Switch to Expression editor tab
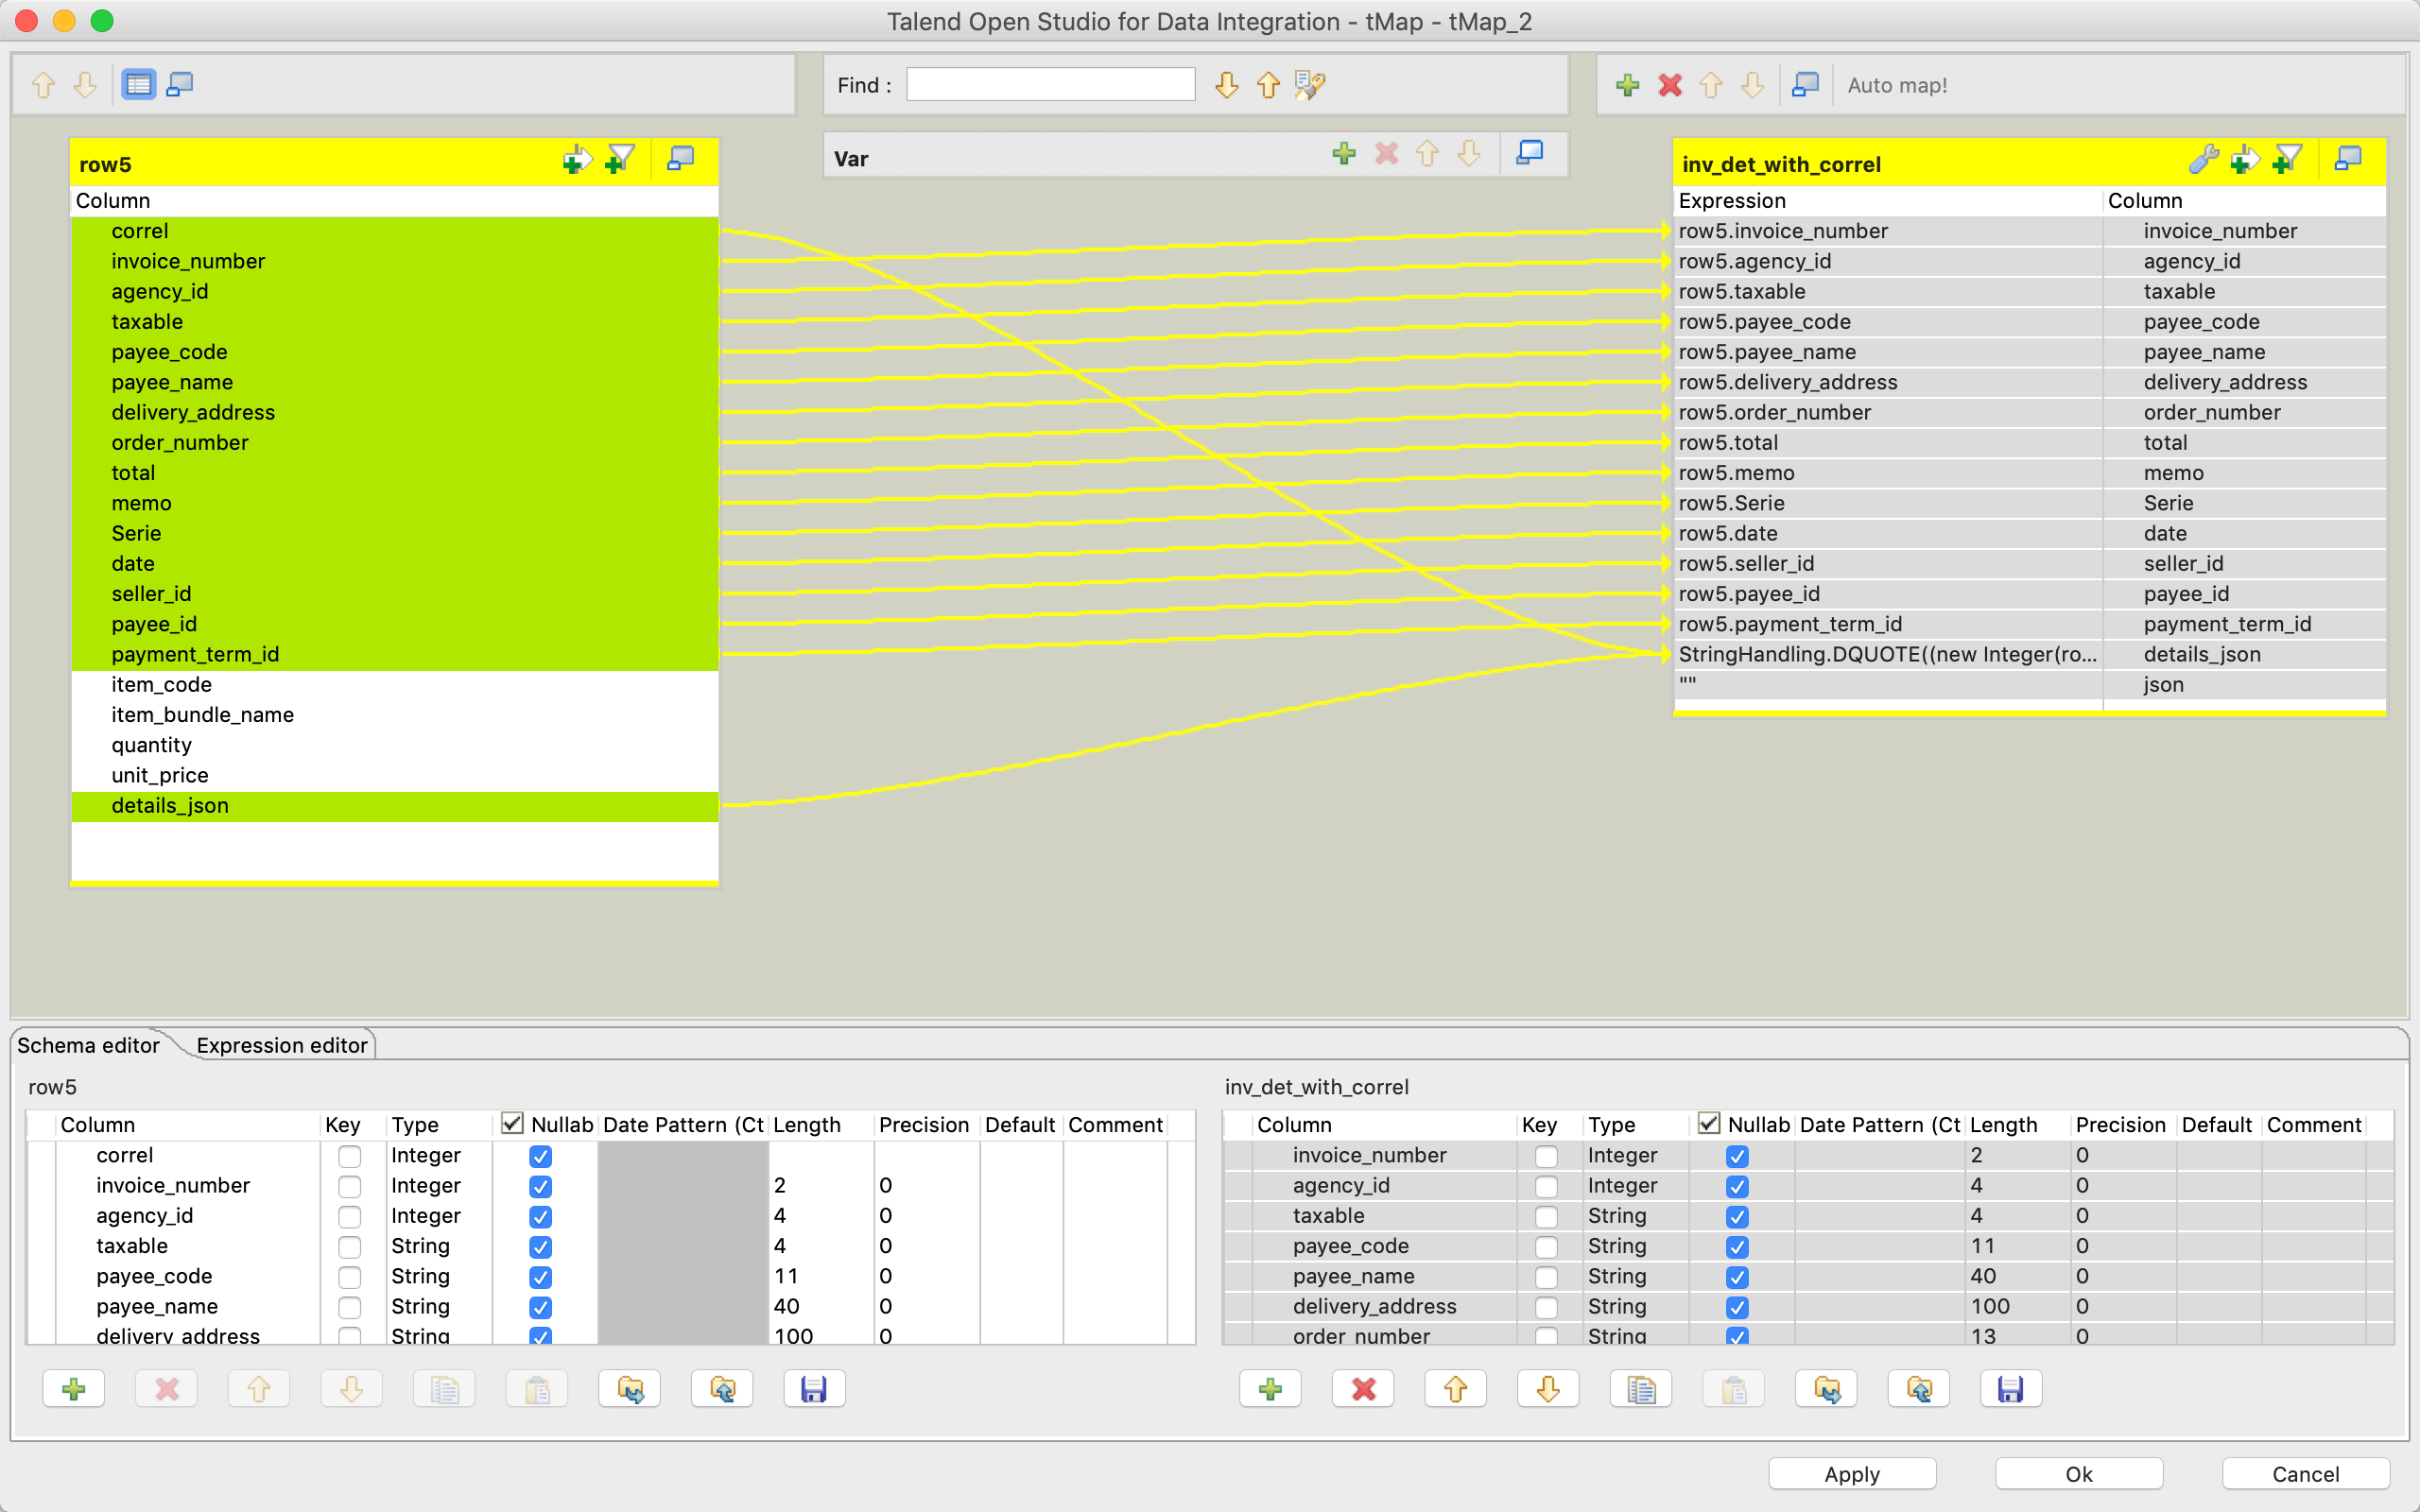This screenshot has height=1512, width=2420. [x=282, y=1045]
